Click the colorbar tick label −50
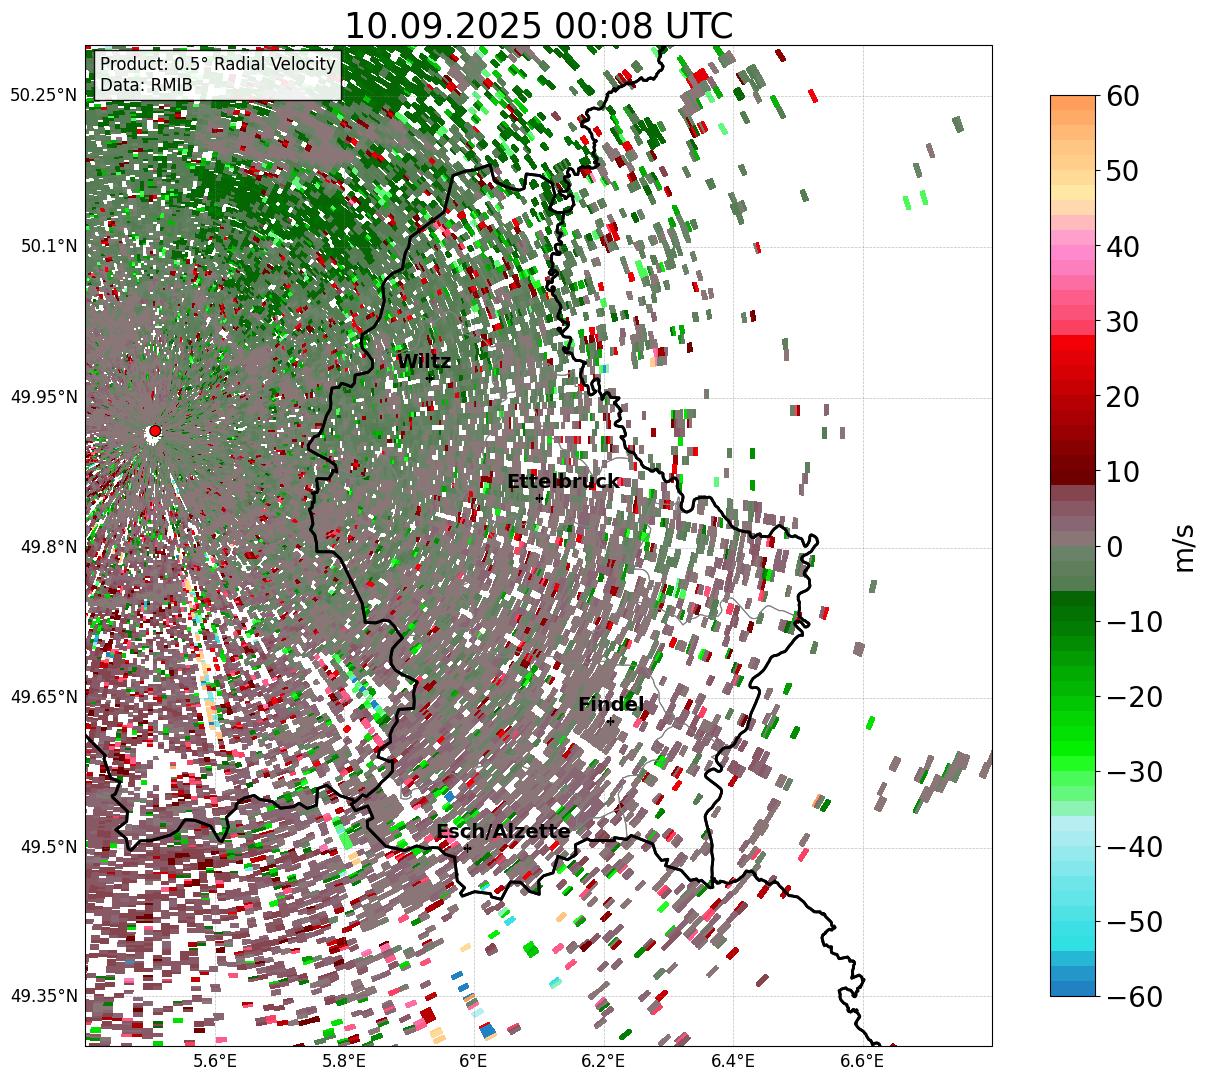Viewport: 1207px width, 1081px height. (1134, 922)
